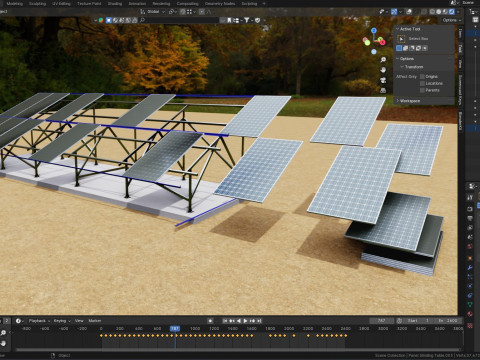The width and height of the screenshot is (480, 360).
Task: Play the animation in reverse
Action: tap(239, 321)
